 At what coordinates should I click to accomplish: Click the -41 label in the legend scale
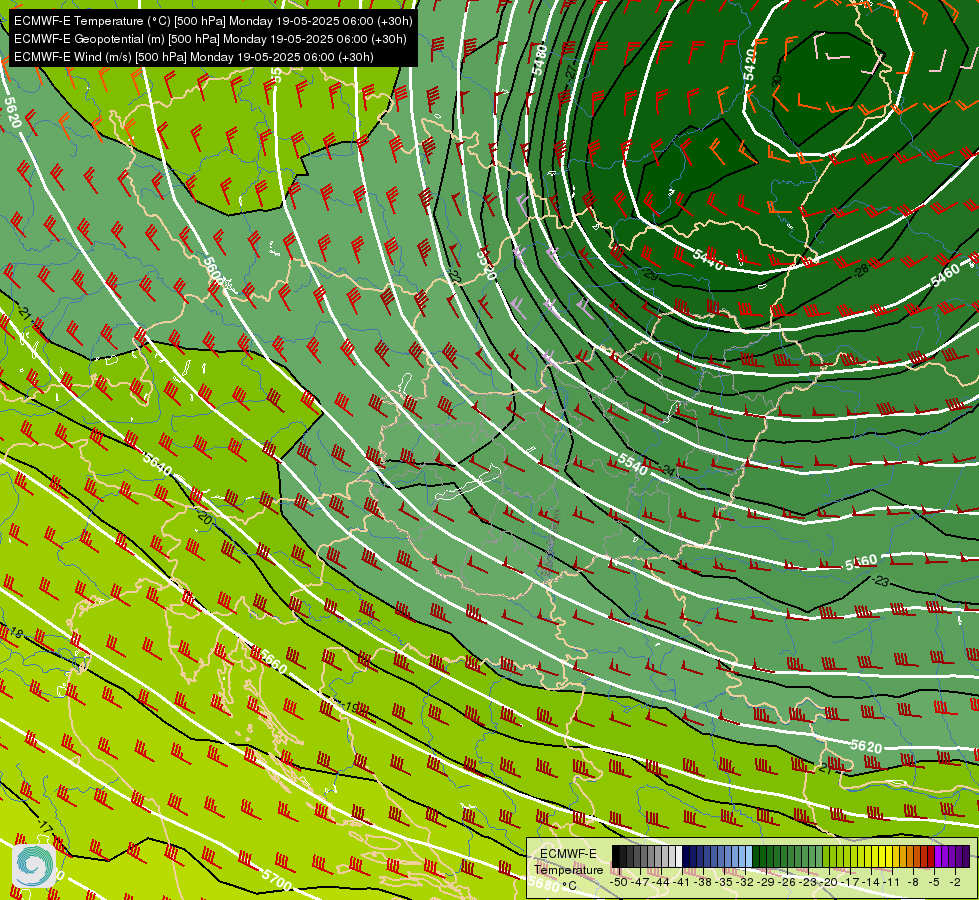[x=681, y=882]
